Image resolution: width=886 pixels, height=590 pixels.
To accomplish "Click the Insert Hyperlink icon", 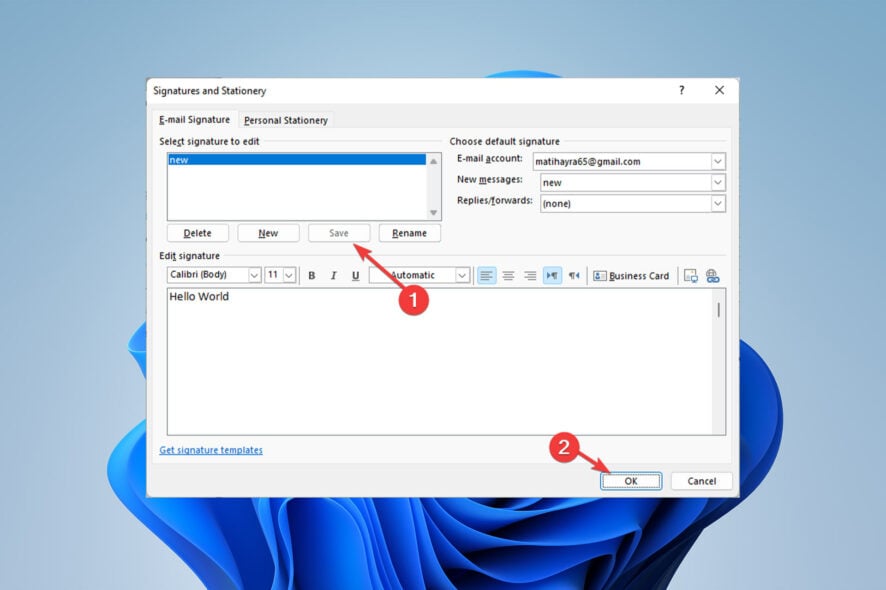I will tap(711, 275).
